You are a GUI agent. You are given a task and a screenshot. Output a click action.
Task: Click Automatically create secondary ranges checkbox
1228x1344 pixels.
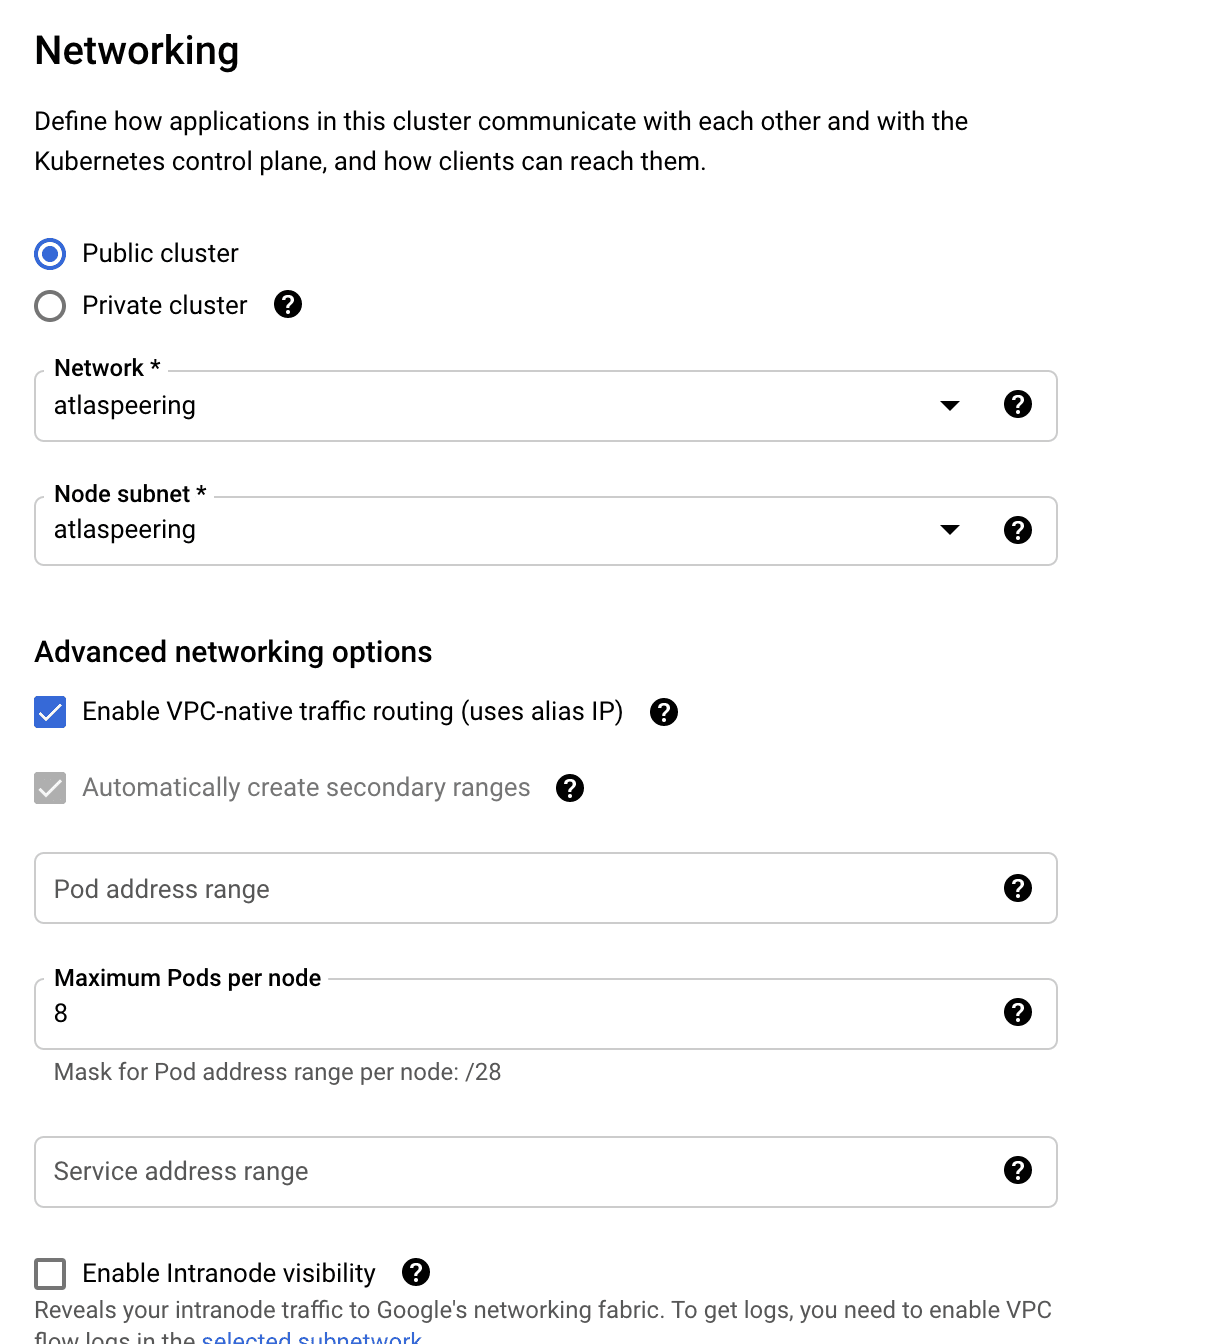pos(50,788)
